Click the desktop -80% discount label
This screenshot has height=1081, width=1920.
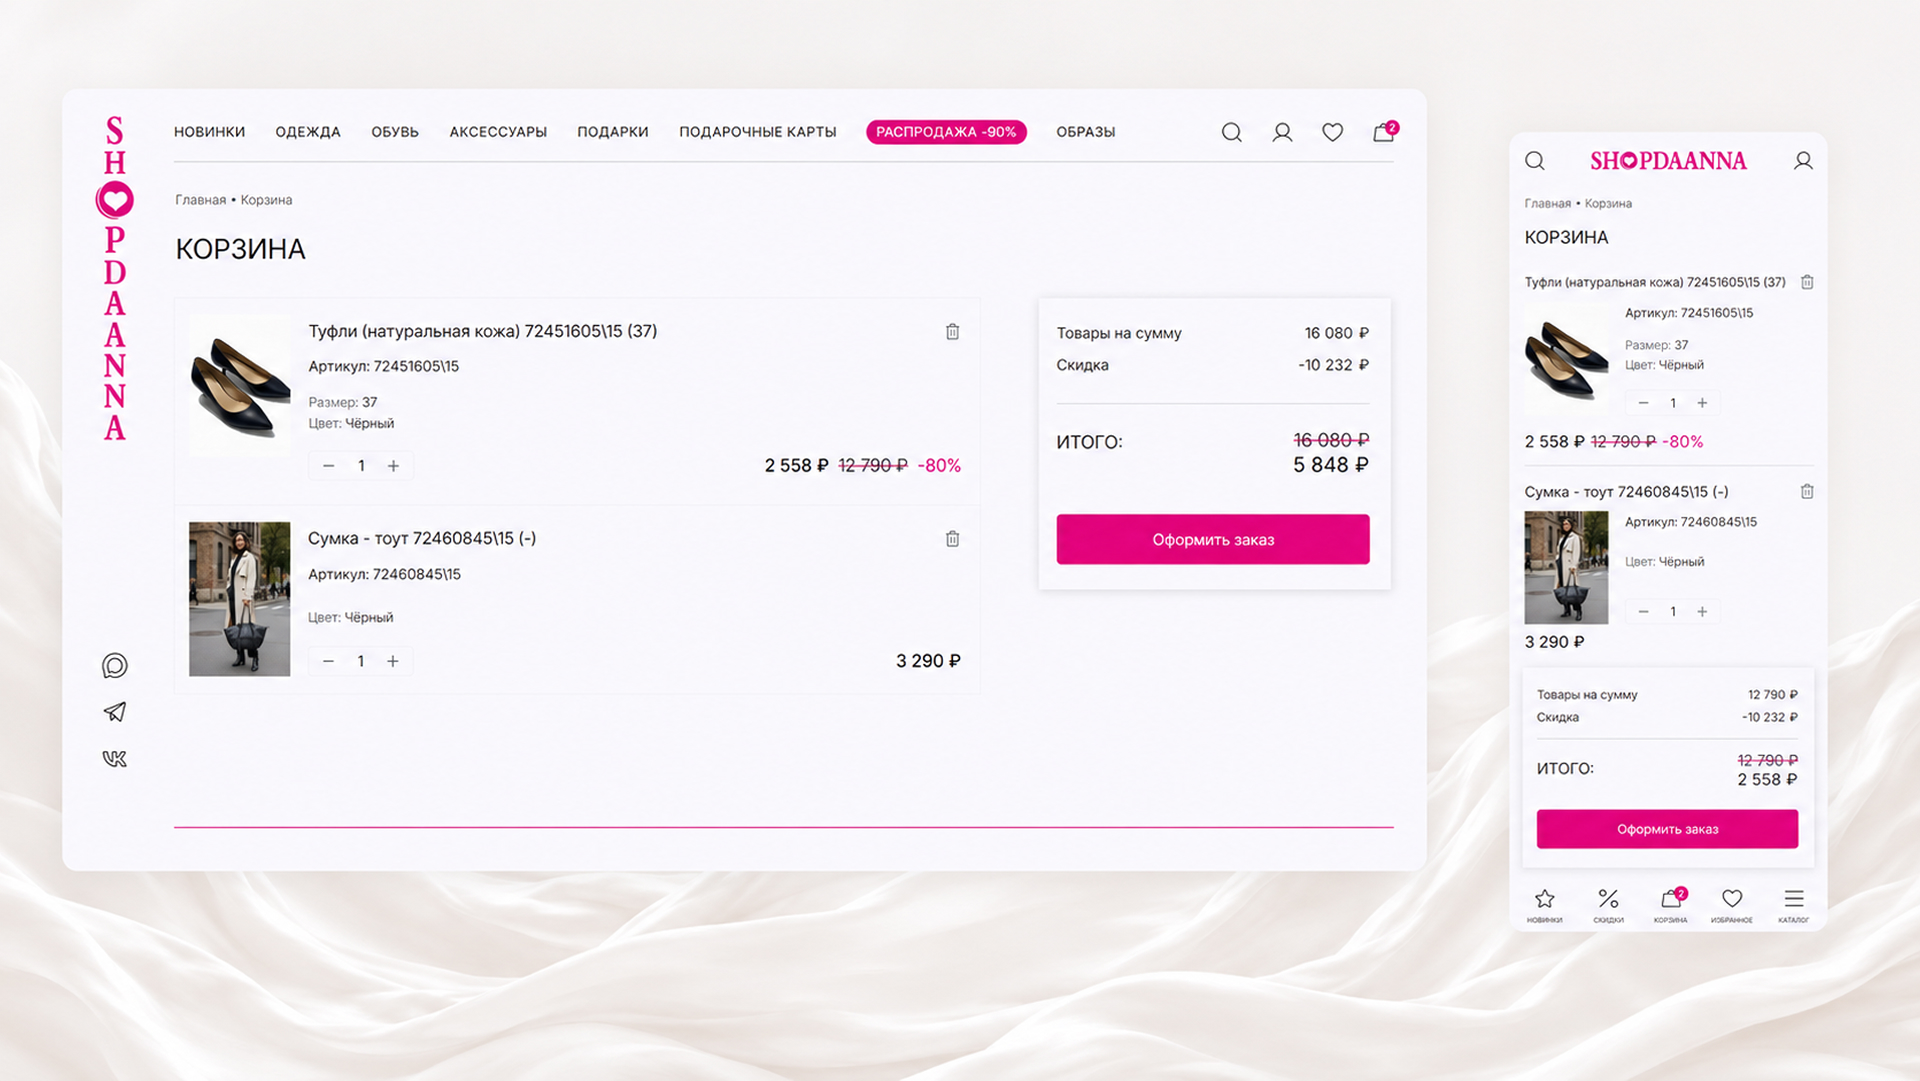tap(939, 466)
